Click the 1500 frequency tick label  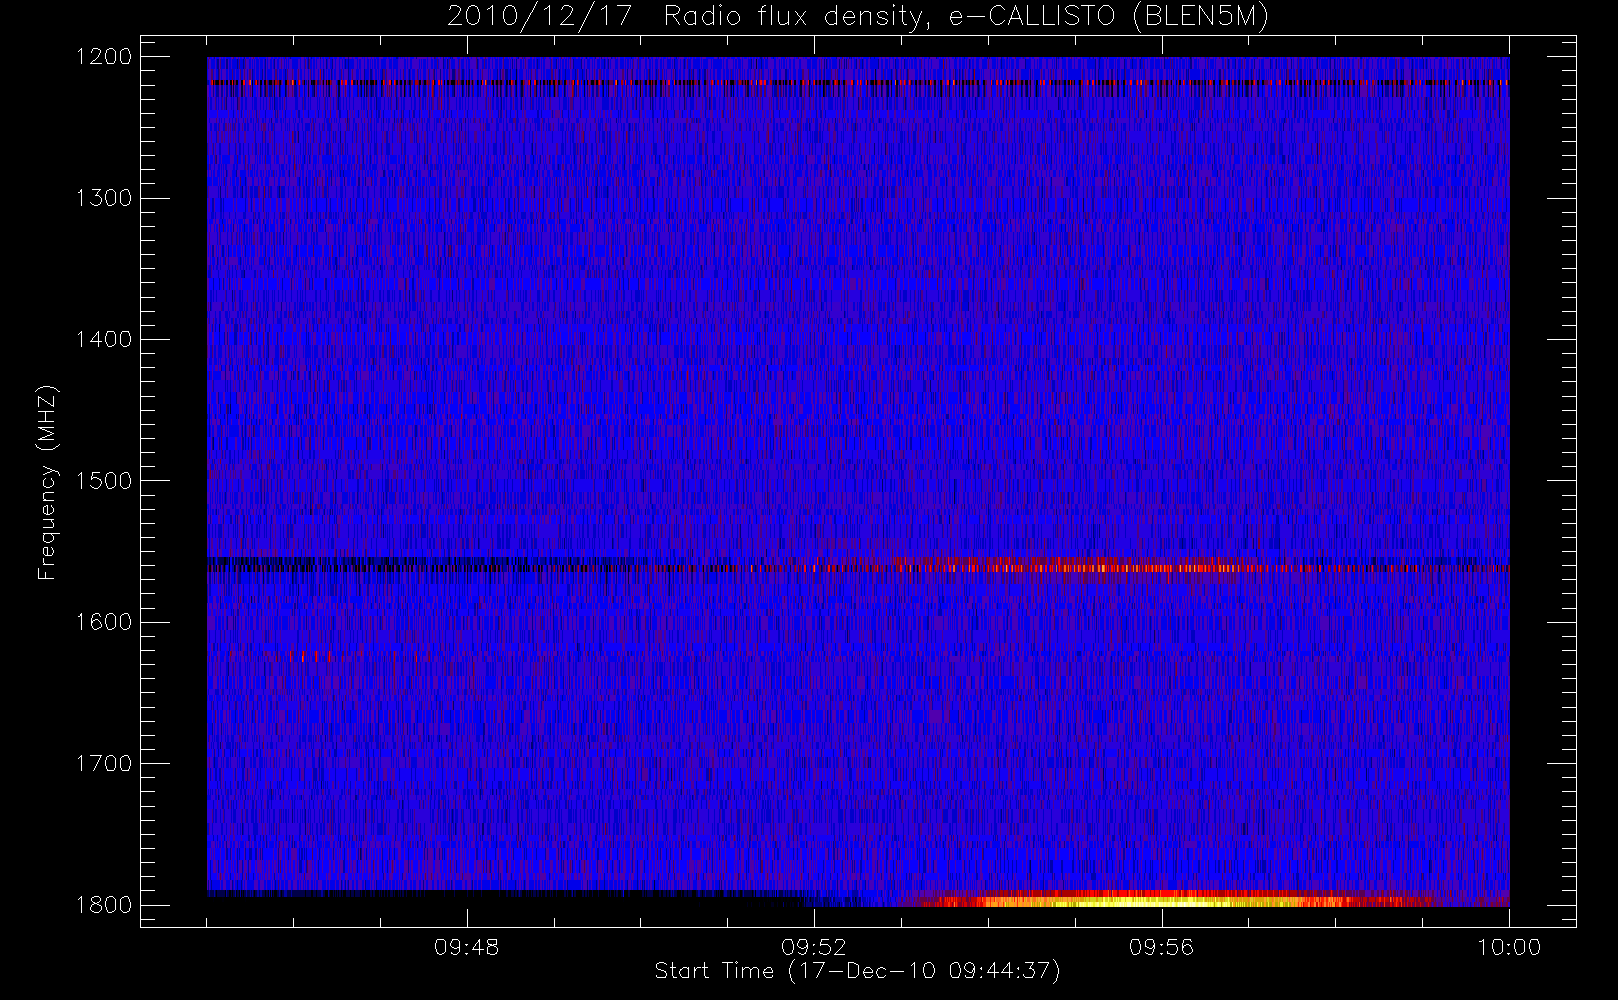(104, 480)
